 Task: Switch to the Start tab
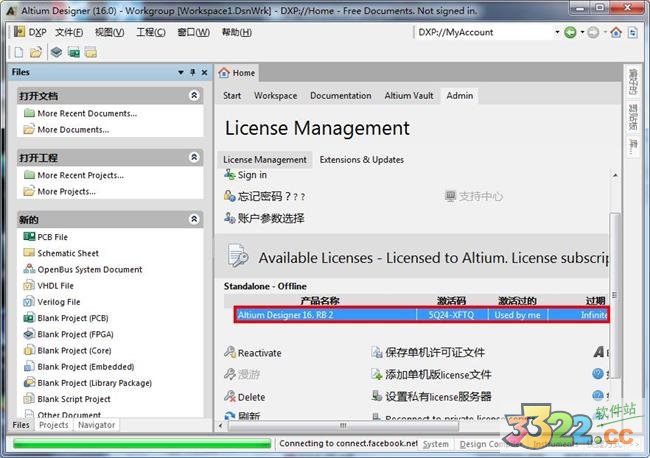pos(232,96)
